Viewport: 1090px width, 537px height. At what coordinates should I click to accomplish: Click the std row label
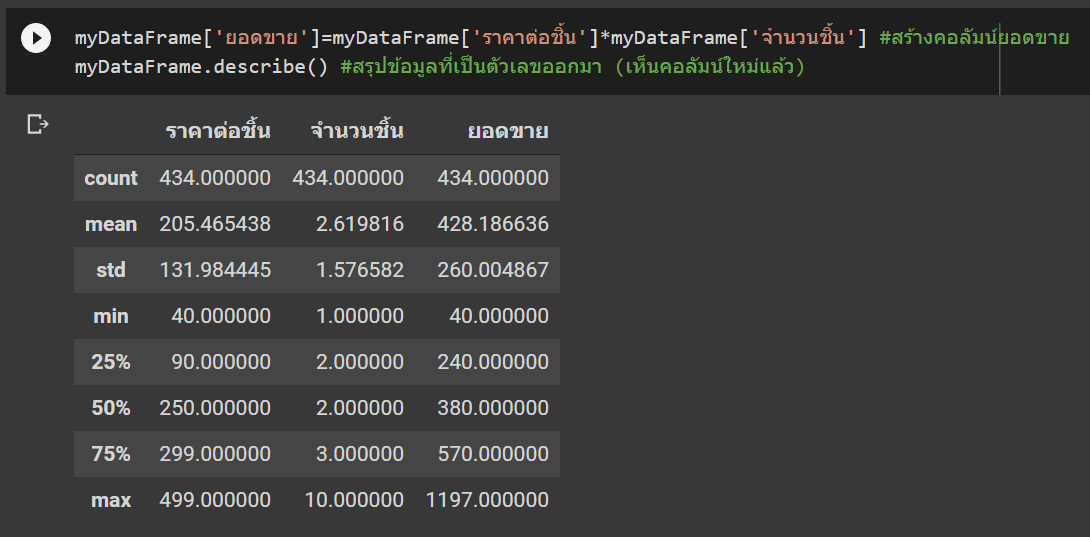[x=111, y=270]
